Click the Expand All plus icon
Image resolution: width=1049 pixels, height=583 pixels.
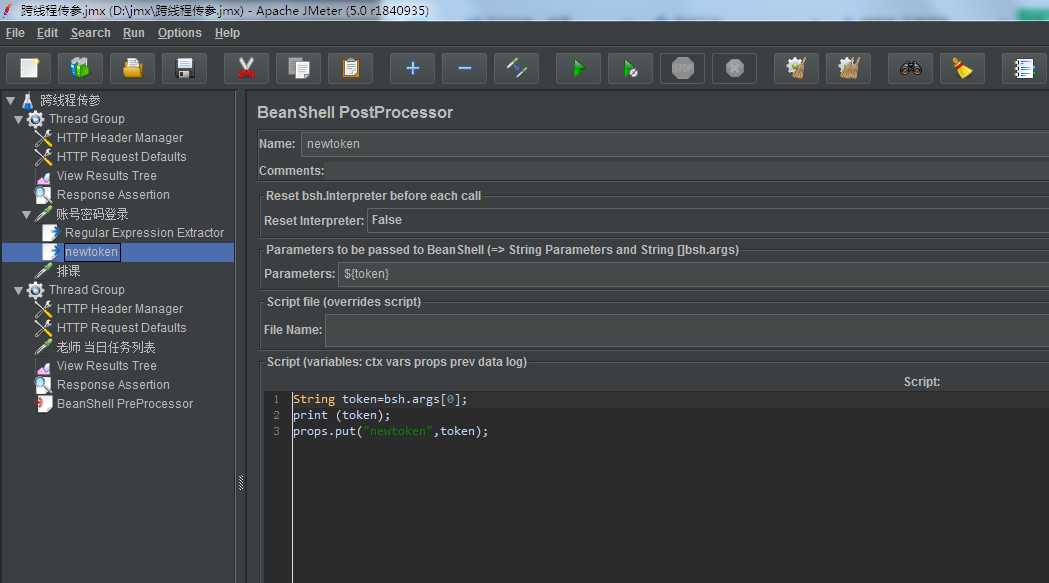coord(413,68)
